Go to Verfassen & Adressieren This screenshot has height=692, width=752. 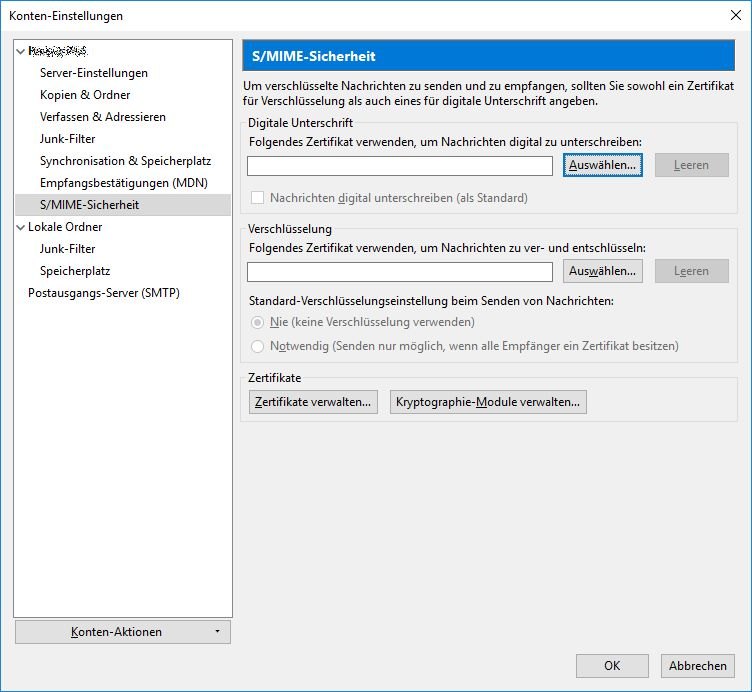coord(103,117)
